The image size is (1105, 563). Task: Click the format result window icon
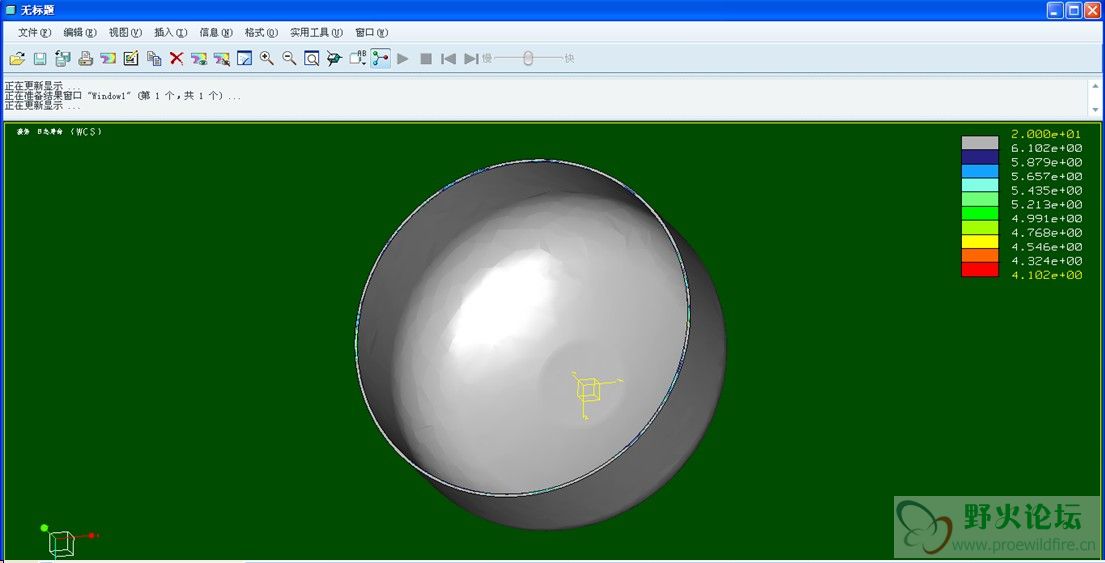[244, 58]
